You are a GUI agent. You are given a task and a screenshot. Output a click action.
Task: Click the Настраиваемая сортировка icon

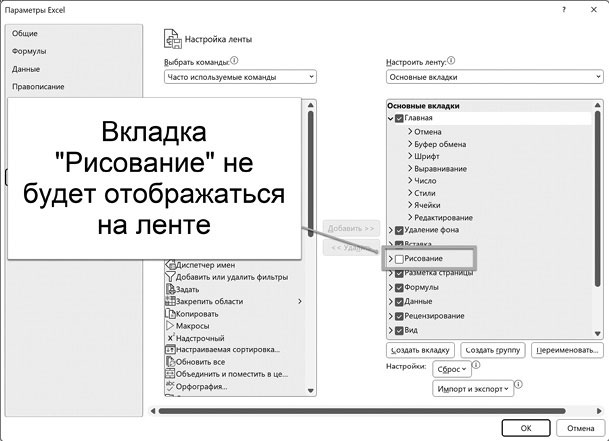[170, 350]
